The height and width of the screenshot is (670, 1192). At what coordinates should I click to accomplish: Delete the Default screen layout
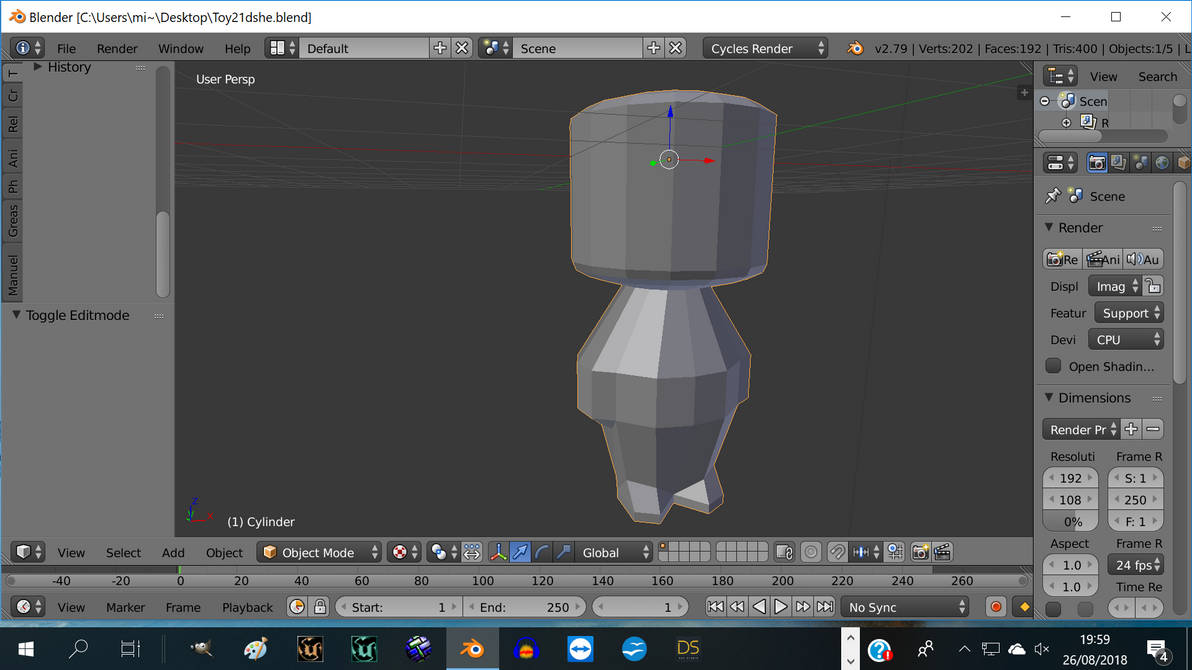click(461, 48)
